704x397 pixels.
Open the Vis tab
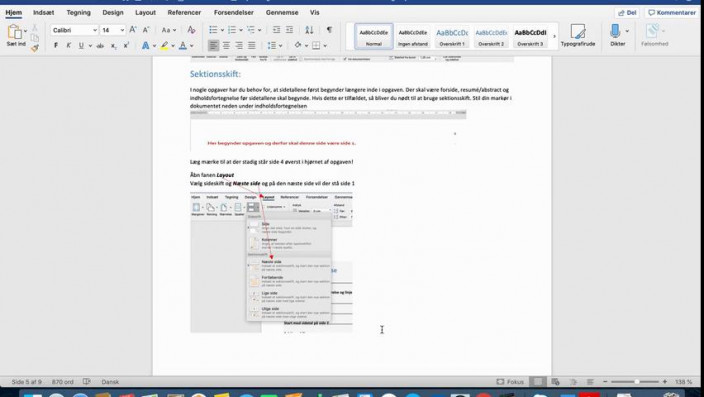(x=315, y=13)
